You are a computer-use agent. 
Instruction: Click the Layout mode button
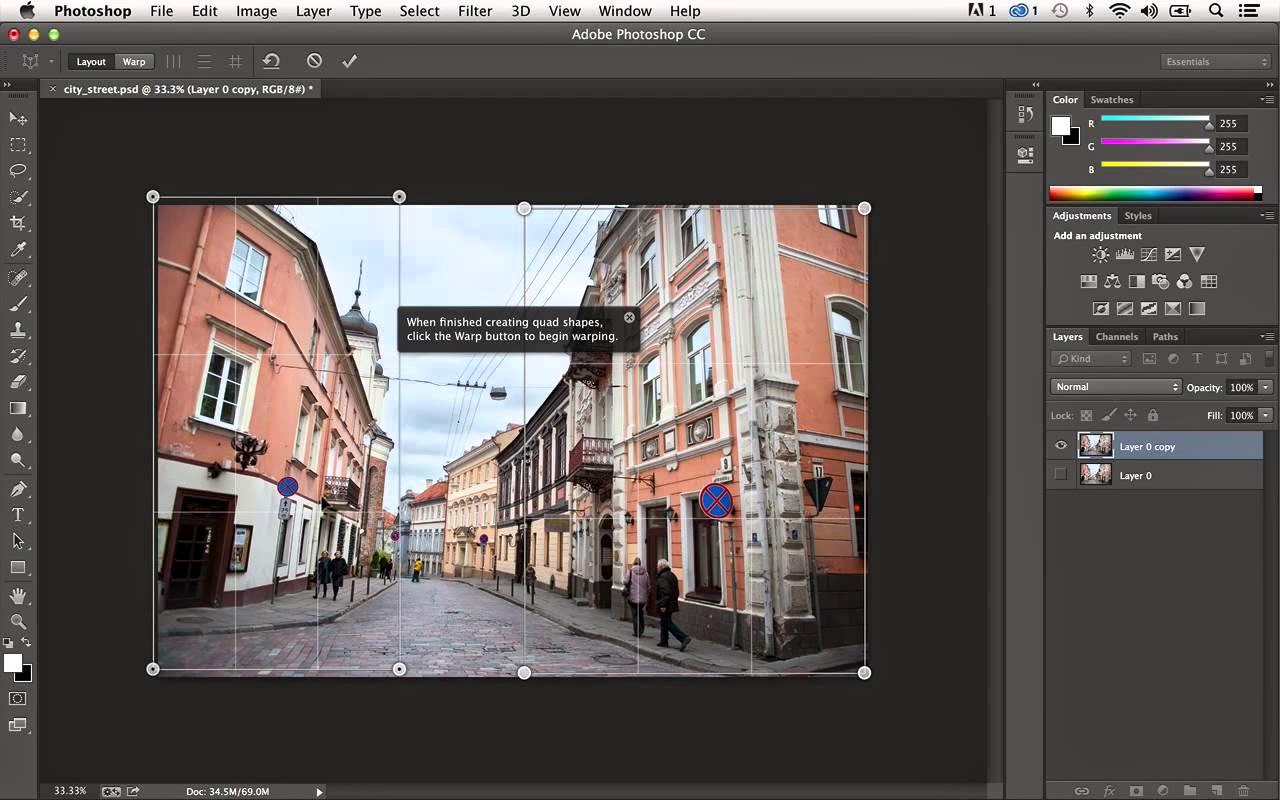91,62
